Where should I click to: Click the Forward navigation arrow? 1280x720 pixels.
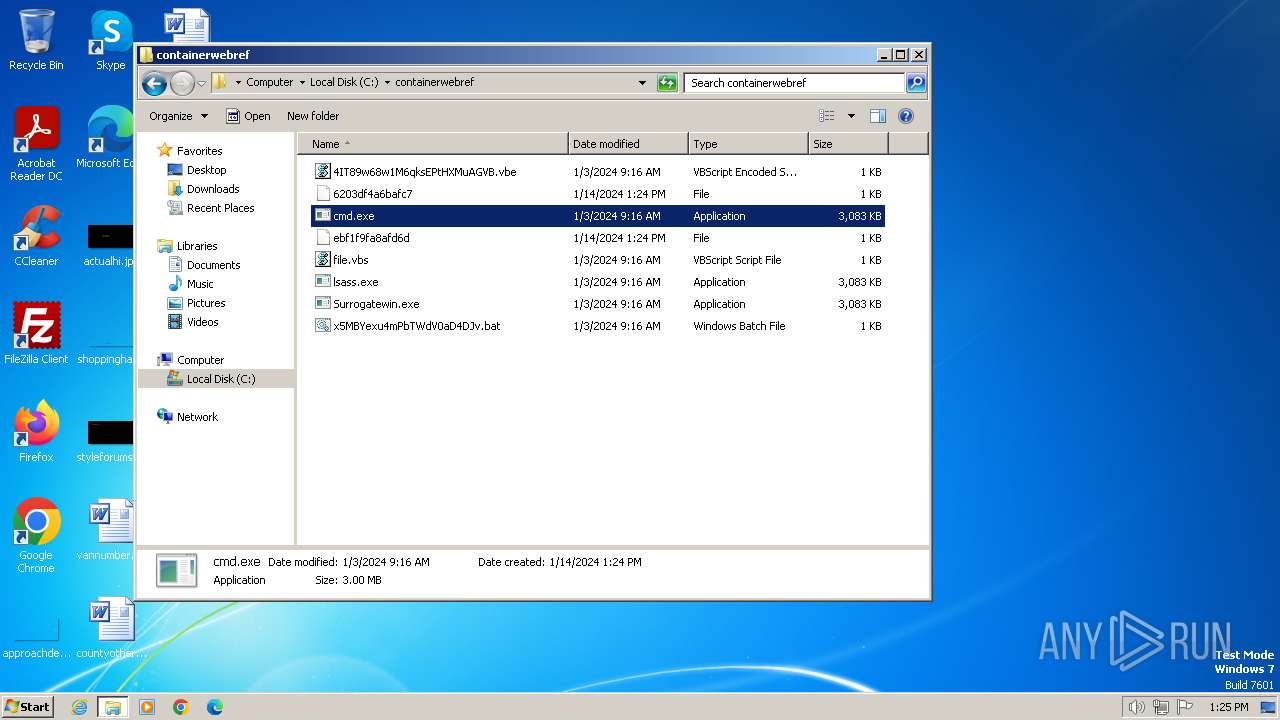click(x=182, y=83)
